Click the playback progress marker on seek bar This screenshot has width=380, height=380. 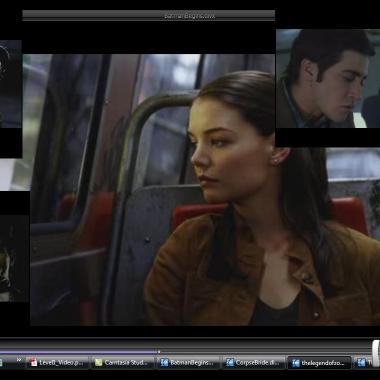click(159, 351)
